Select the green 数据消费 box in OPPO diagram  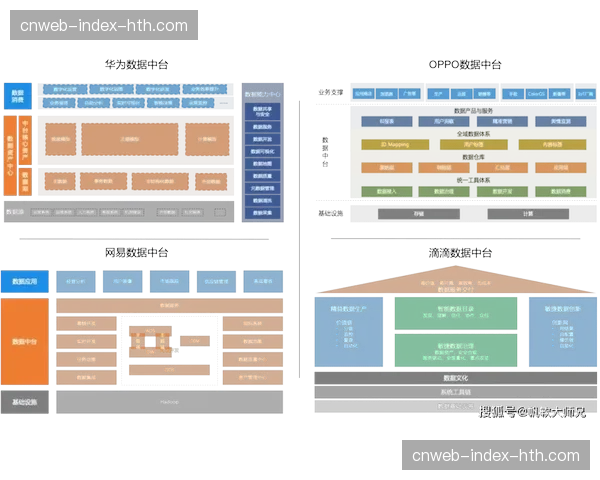click(561, 191)
